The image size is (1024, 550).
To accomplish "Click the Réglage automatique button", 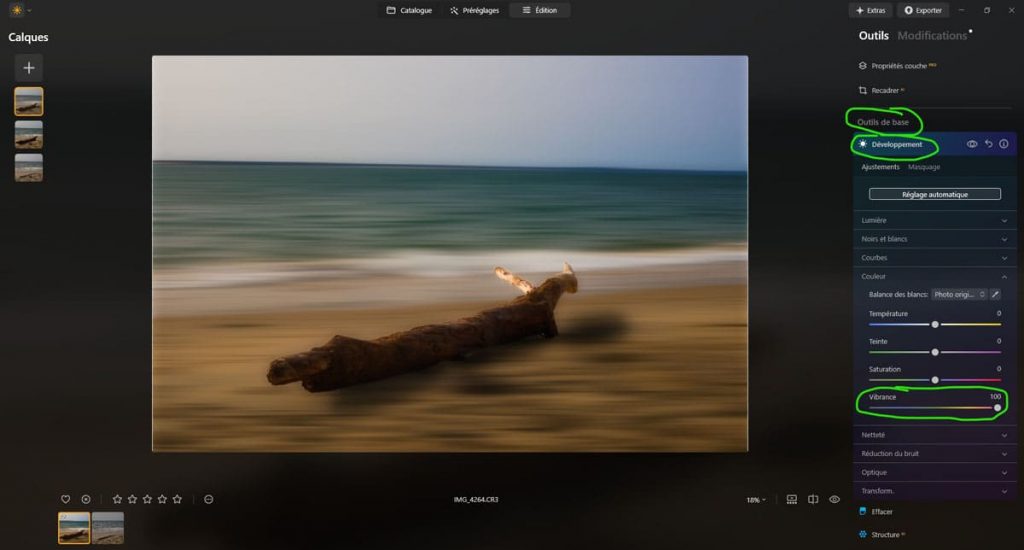I will click(934, 194).
